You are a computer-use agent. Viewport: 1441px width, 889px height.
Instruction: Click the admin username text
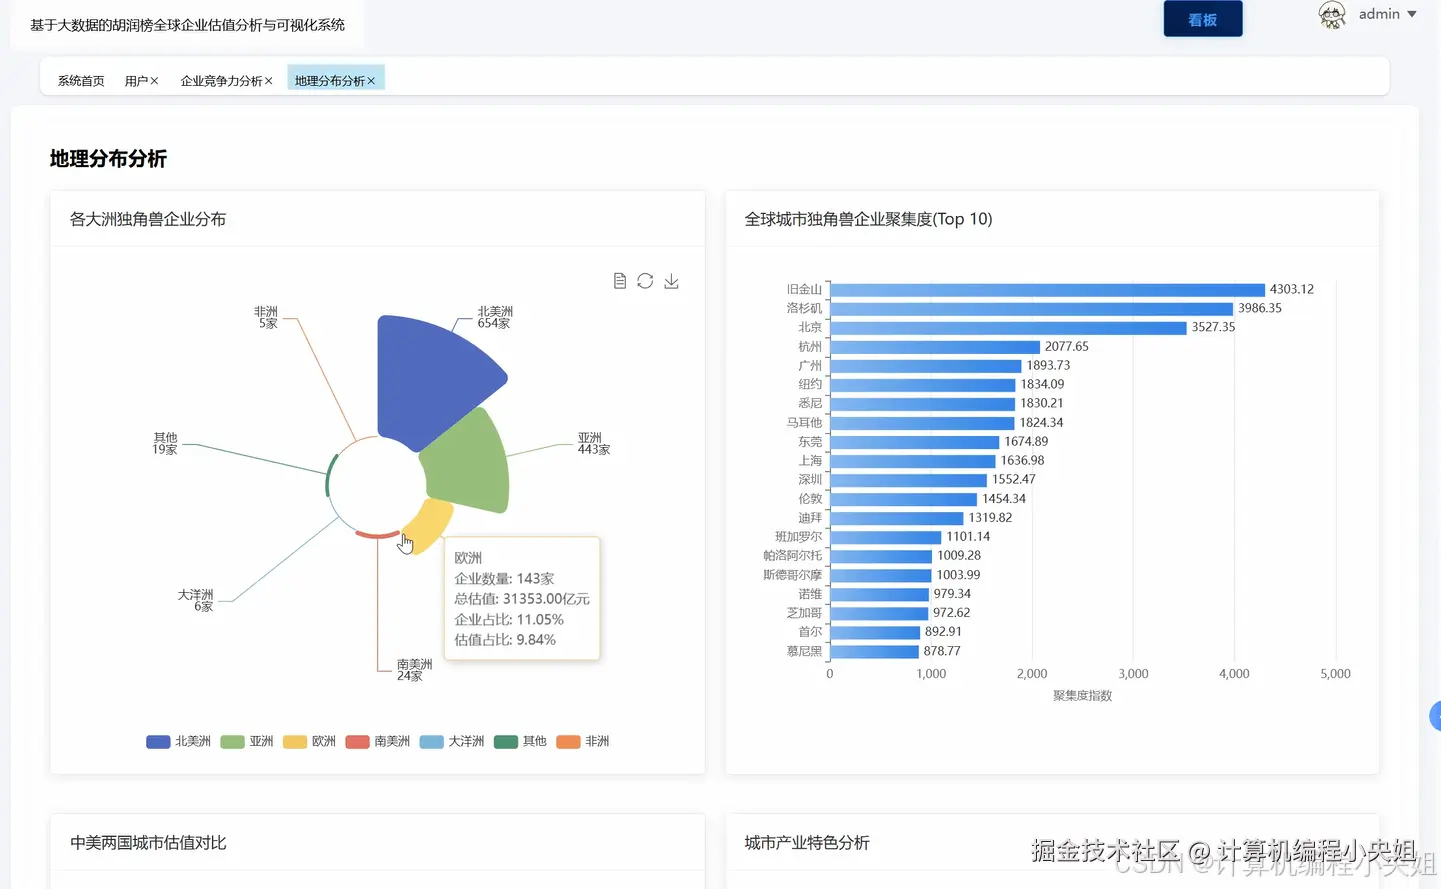pos(1379,14)
